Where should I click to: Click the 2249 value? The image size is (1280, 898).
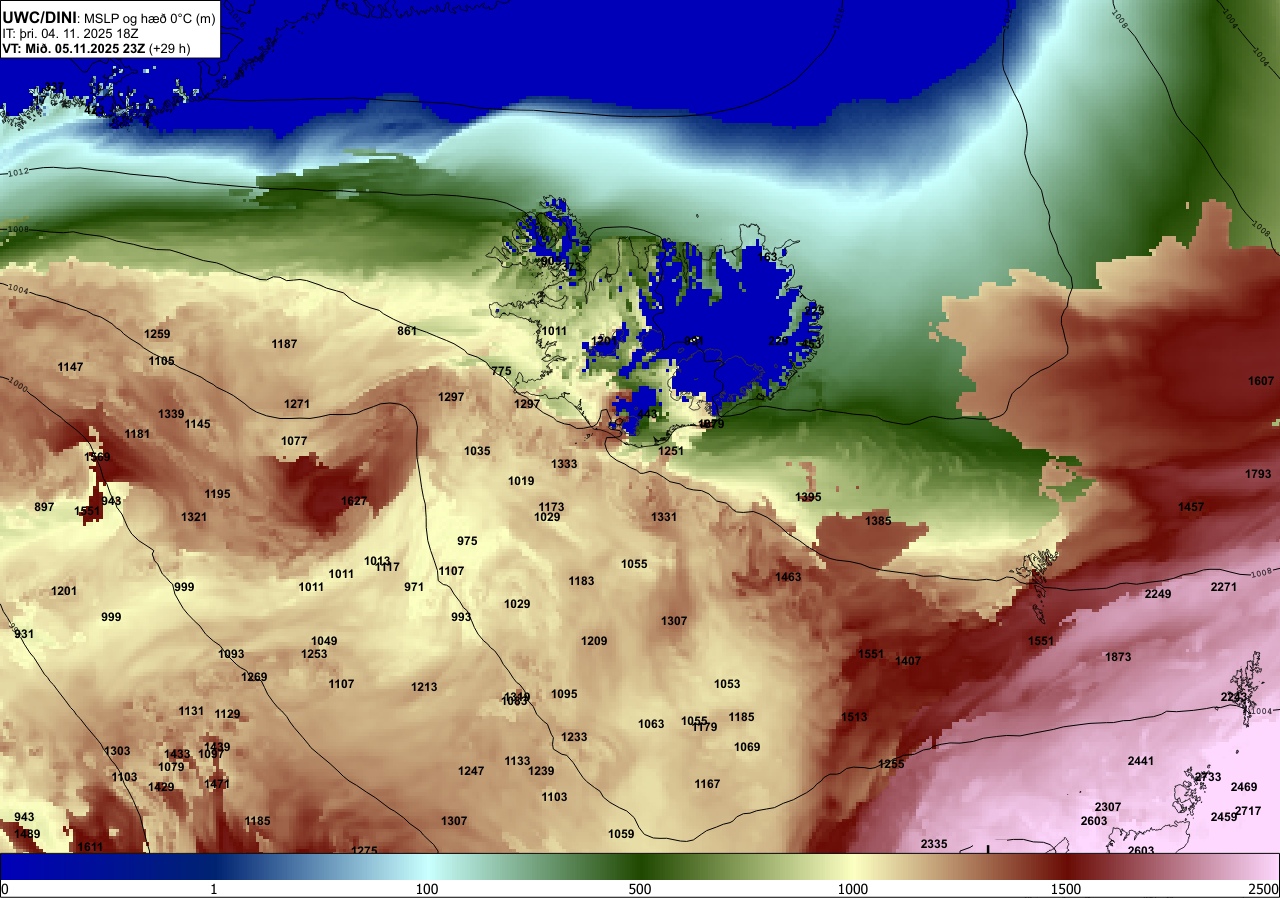click(x=1158, y=594)
